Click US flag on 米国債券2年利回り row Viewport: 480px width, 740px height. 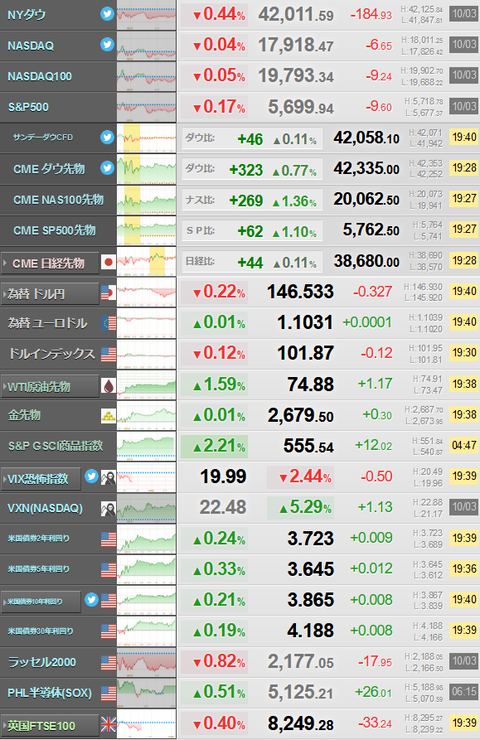click(x=109, y=539)
